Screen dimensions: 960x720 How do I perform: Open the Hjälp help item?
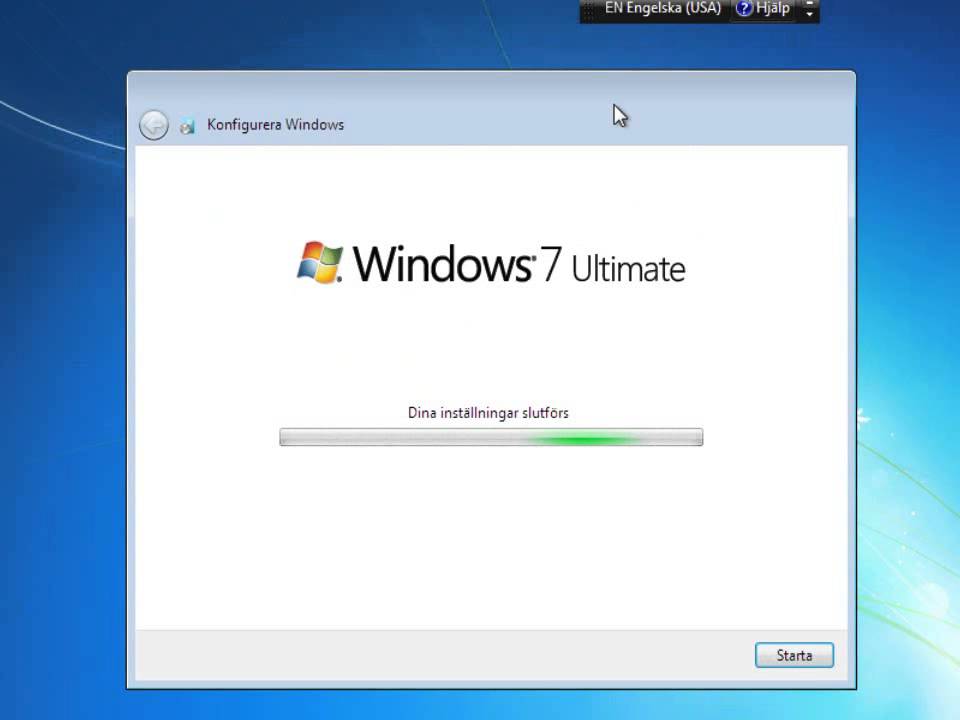tap(762, 9)
